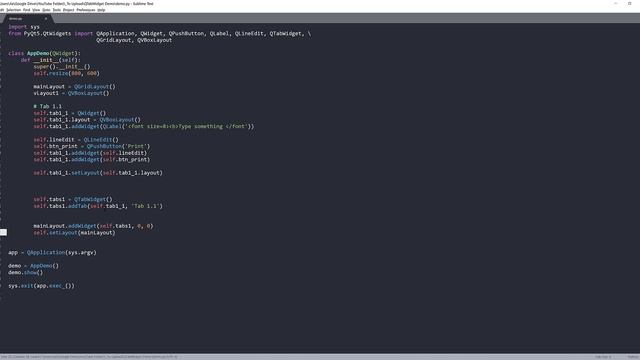Click the 'from PyQt5.QtWidgets import' line
The height and width of the screenshot is (360, 640).
click(x=160, y=33)
